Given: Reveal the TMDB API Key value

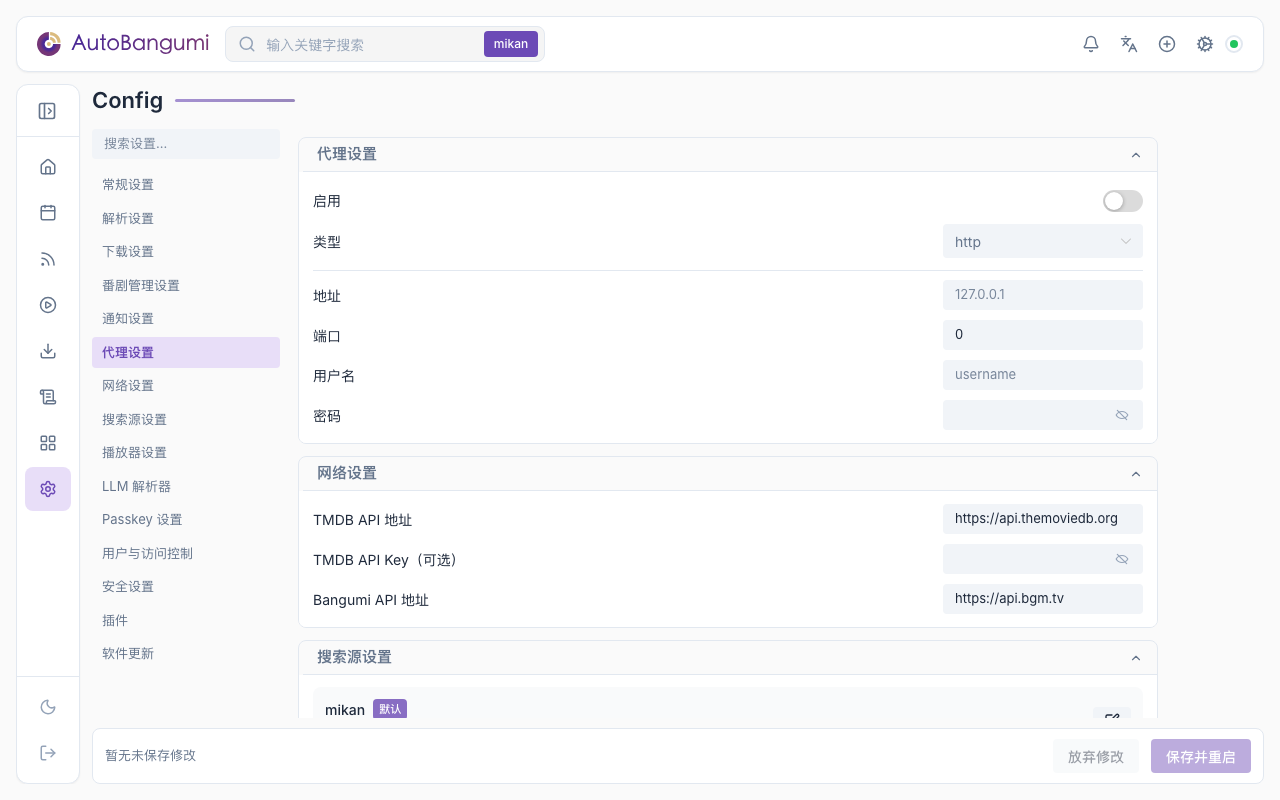Looking at the screenshot, I should [x=1122, y=559].
